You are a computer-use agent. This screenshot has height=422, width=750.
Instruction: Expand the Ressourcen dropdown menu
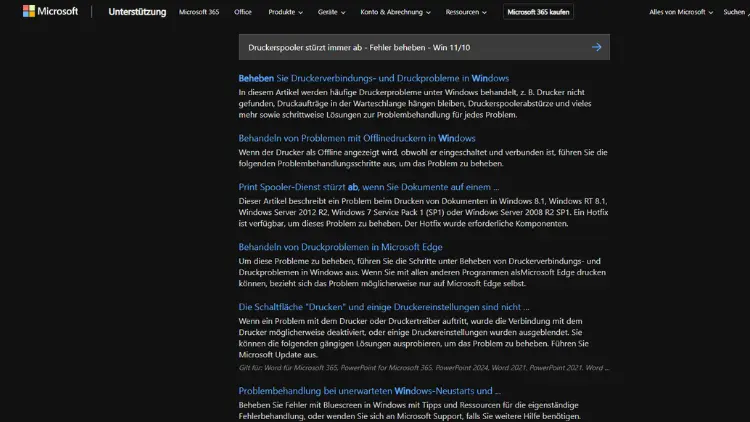point(466,12)
